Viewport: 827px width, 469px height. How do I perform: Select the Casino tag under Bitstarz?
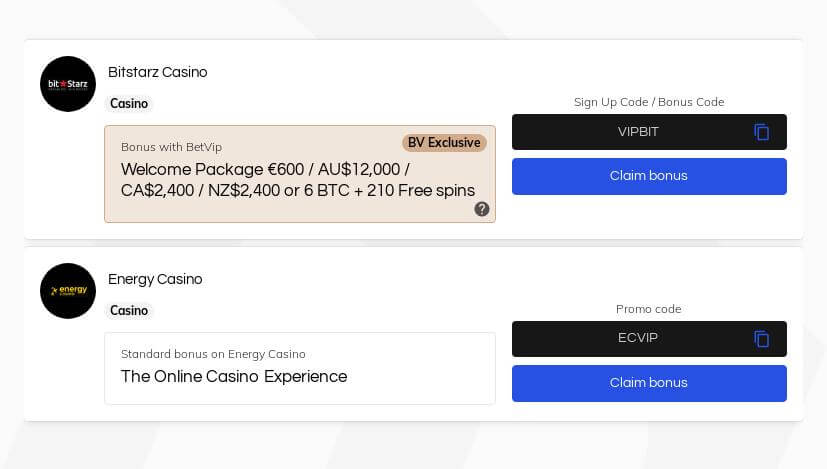pos(129,103)
